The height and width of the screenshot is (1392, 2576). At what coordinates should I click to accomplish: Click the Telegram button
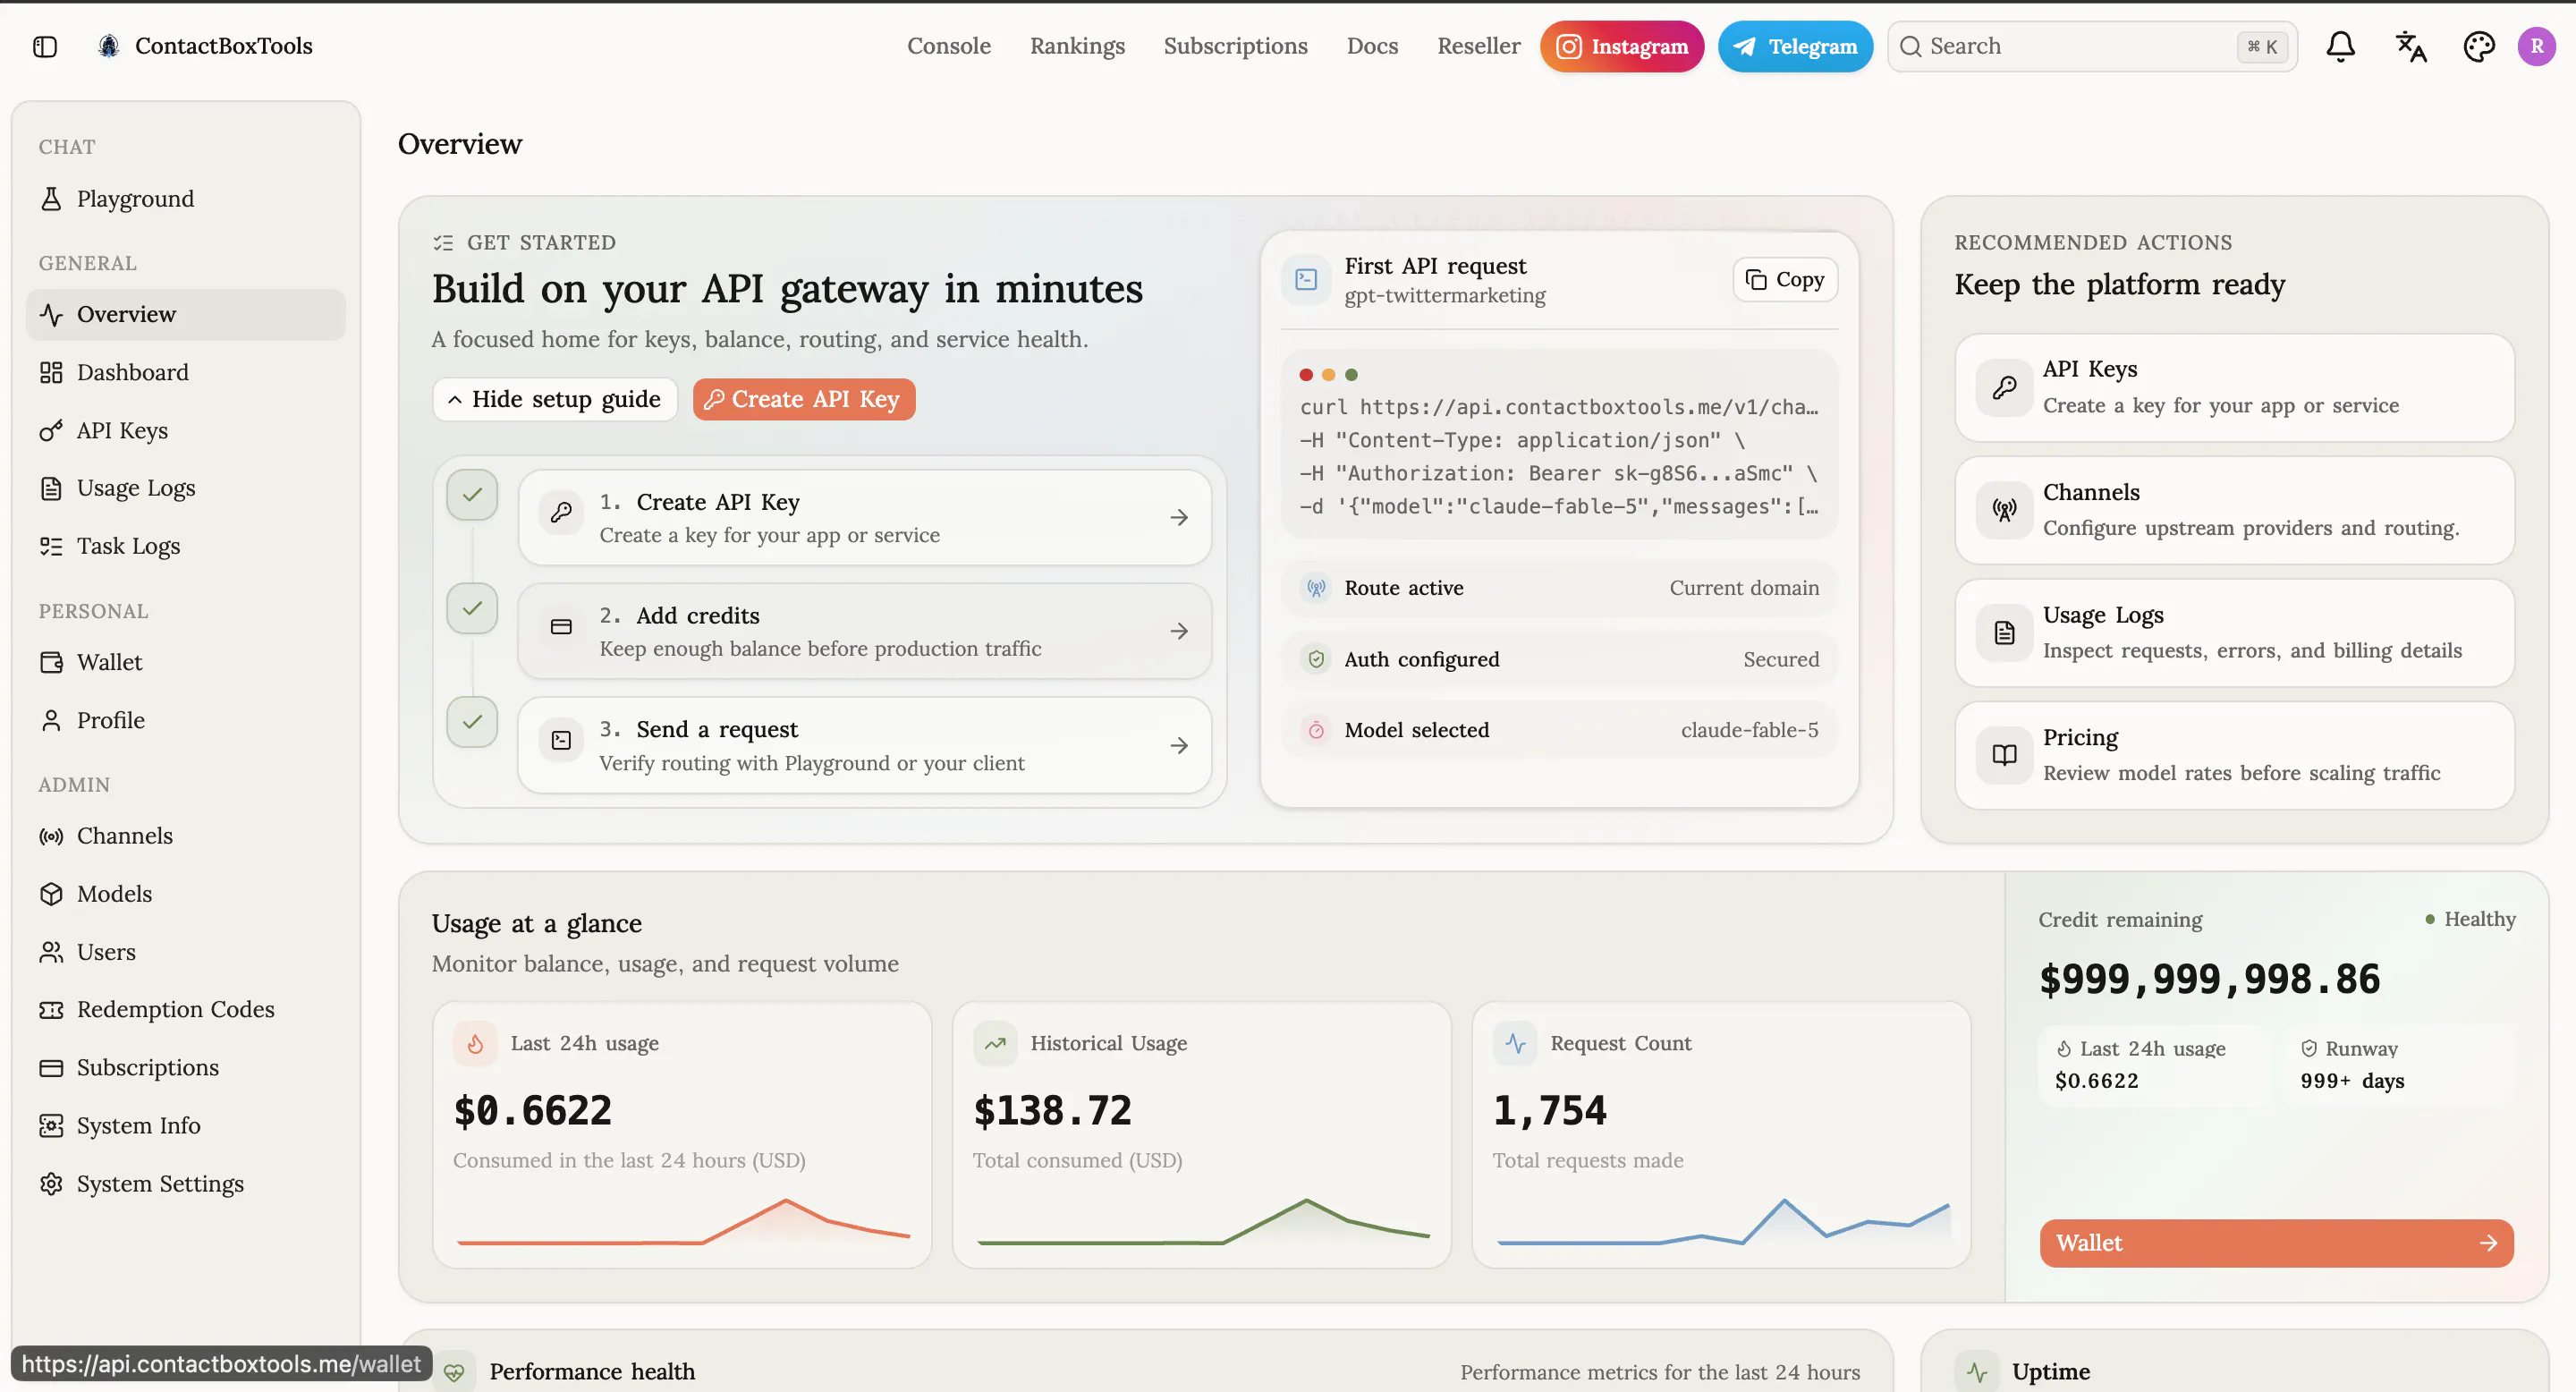click(1795, 47)
